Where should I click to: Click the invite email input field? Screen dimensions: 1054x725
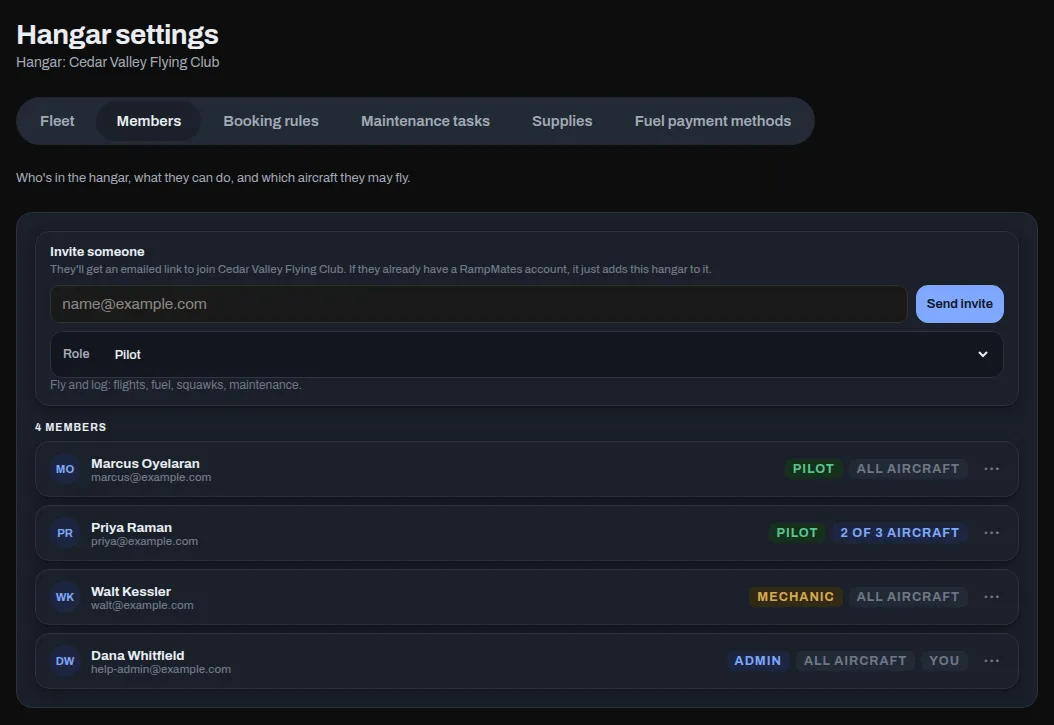tap(479, 304)
